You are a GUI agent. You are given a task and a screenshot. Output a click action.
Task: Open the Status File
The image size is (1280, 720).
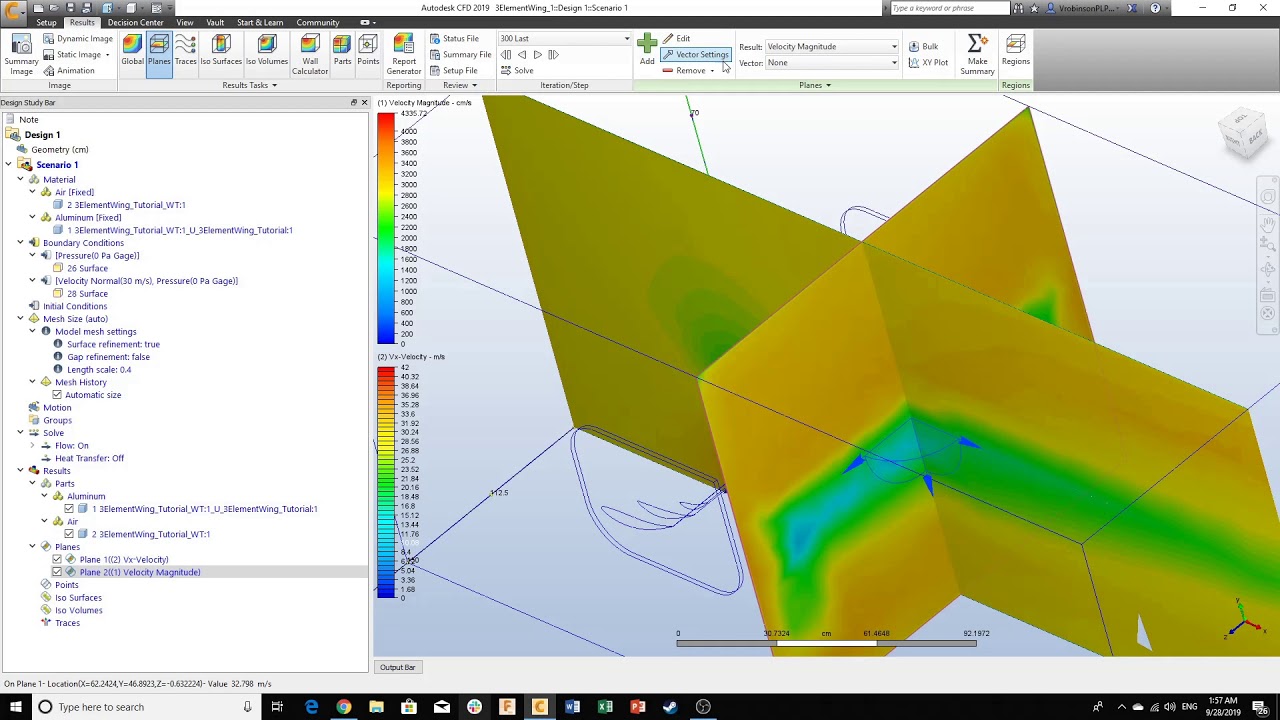(x=454, y=39)
